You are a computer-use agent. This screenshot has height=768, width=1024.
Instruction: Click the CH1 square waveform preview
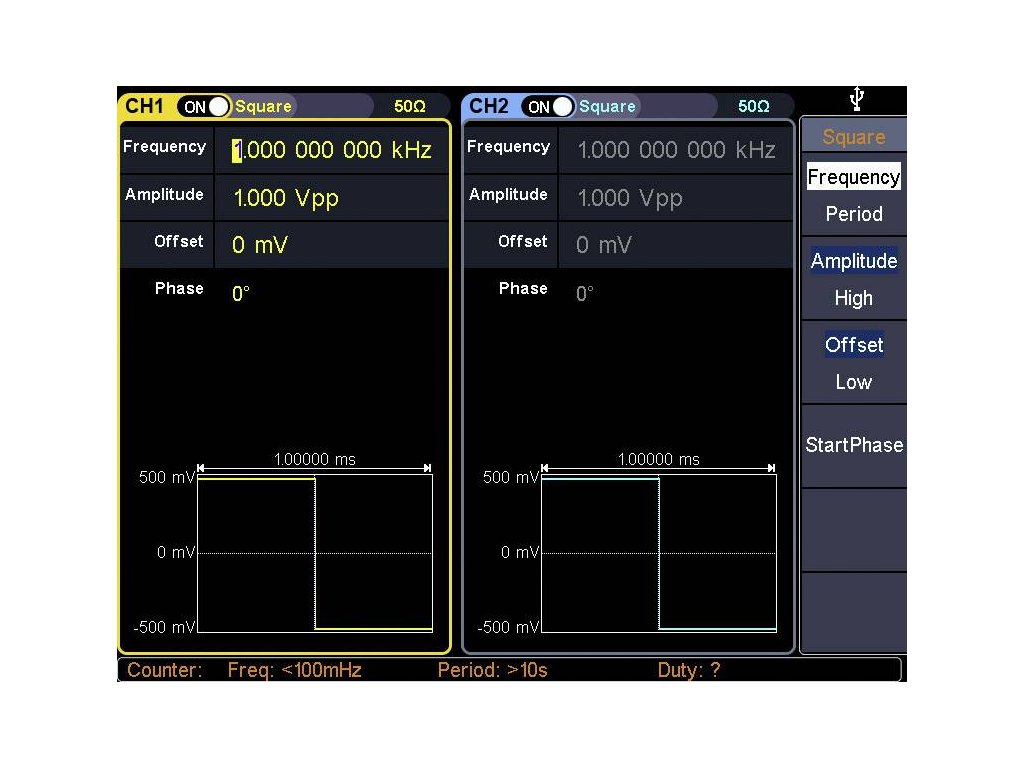[x=315, y=553]
